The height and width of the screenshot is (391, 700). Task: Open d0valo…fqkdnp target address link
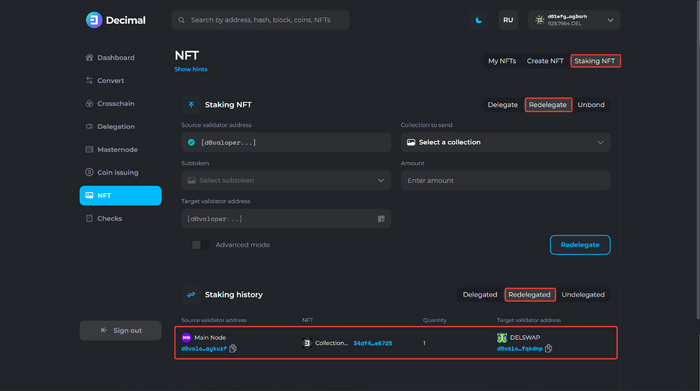tap(520, 349)
